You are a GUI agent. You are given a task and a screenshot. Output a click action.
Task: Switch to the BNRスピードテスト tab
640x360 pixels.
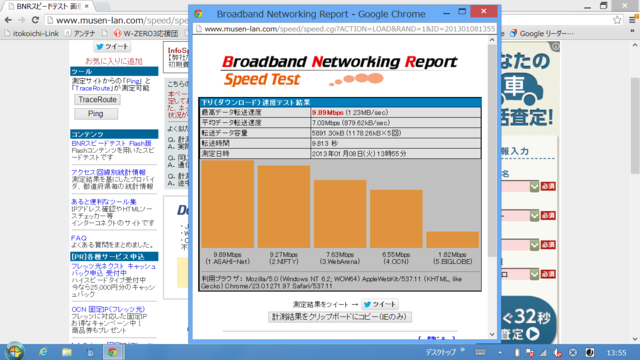(x=48, y=7)
